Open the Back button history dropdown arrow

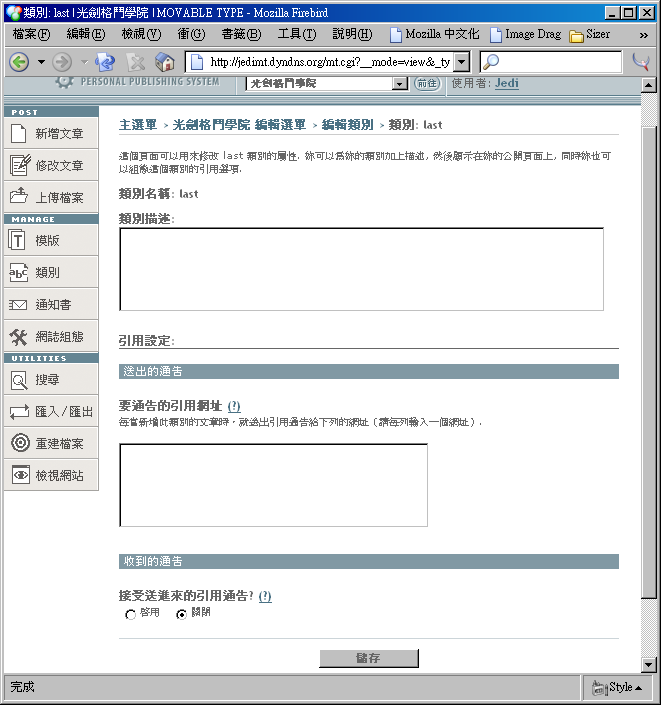click(41, 62)
